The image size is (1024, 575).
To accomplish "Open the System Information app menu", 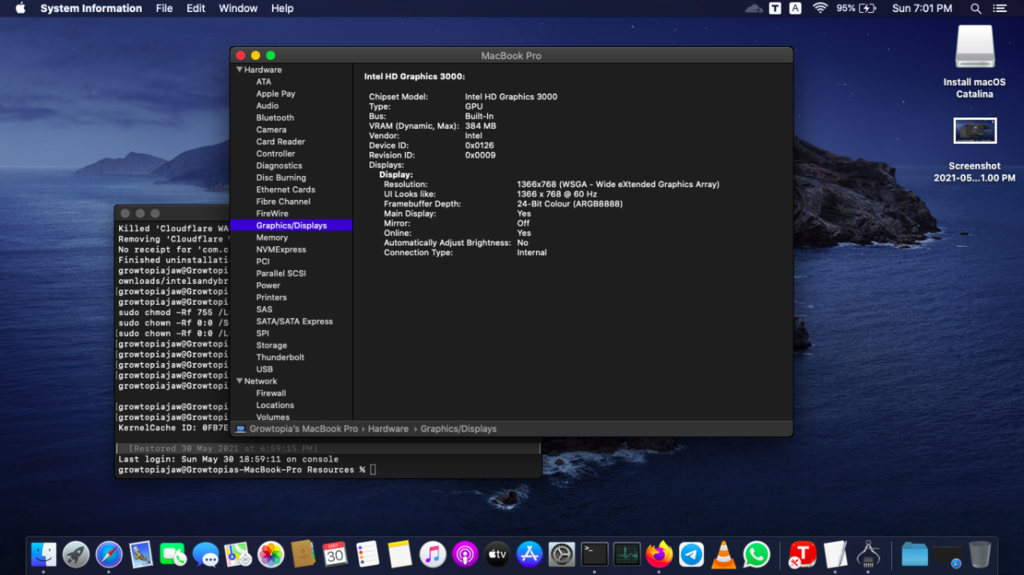I will pyautogui.click(x=91, y=8).
